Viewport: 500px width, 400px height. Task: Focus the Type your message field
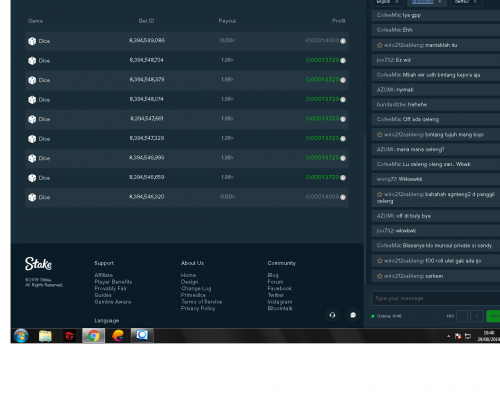[x=436, y=298]
